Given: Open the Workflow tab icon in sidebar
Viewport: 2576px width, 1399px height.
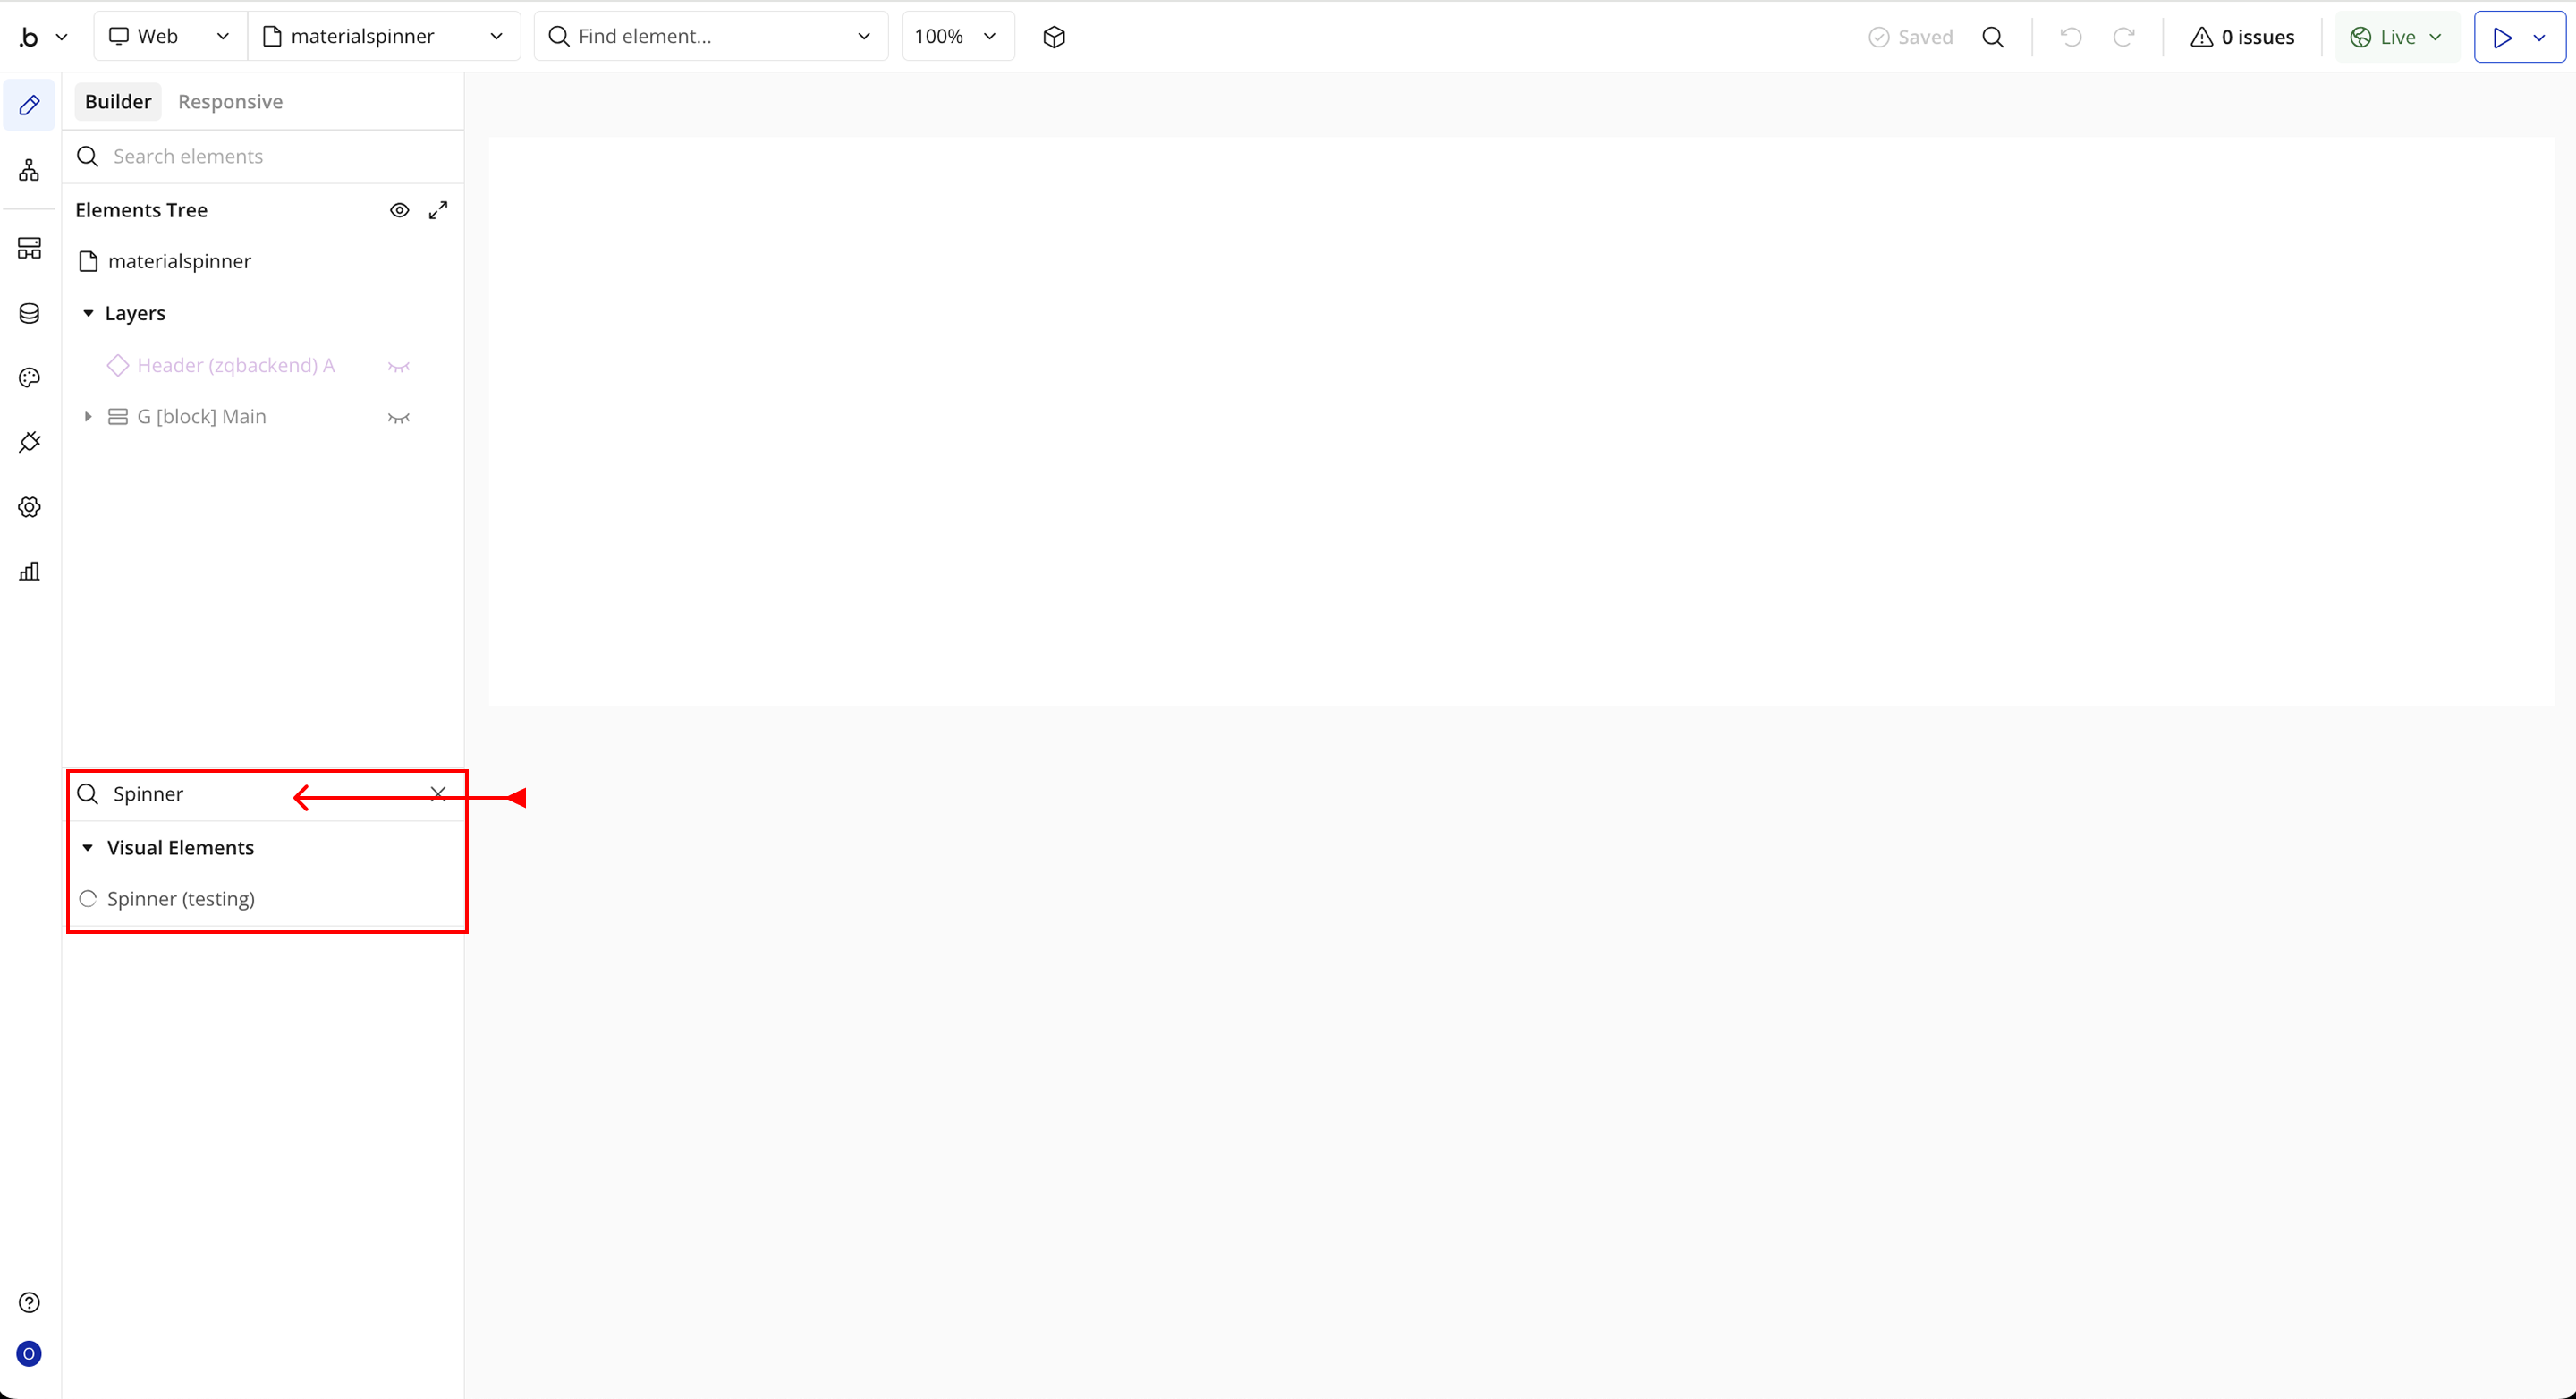Looking at the screenshot, I should click(x=29, y=170).
